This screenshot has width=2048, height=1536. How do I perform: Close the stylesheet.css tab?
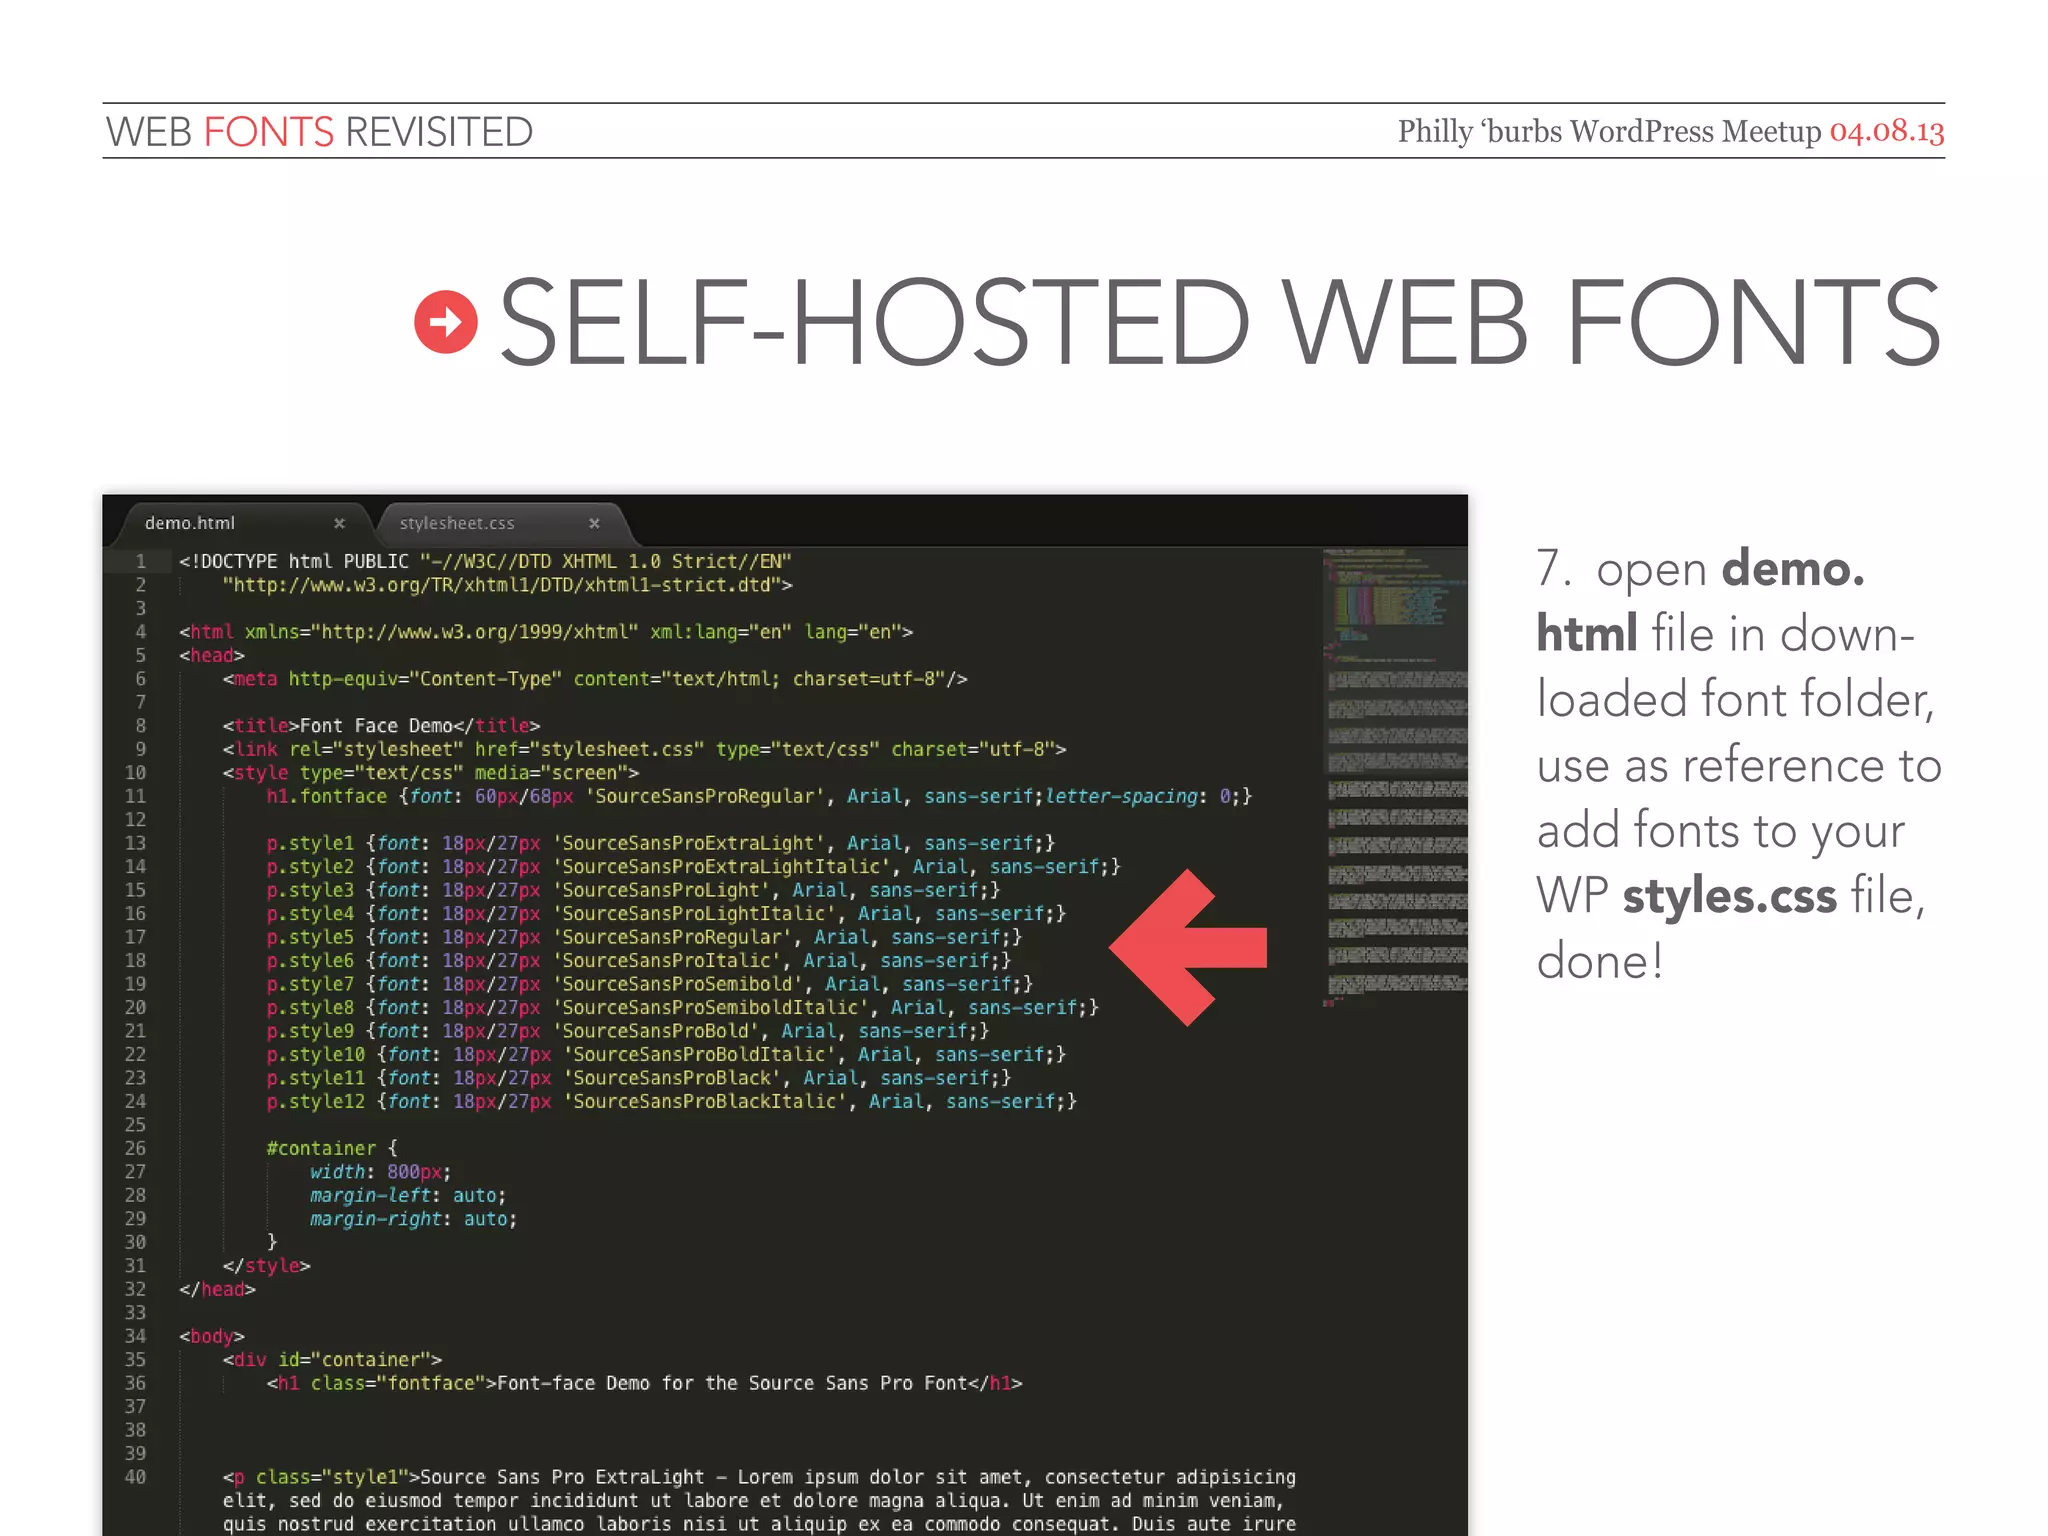594,523
